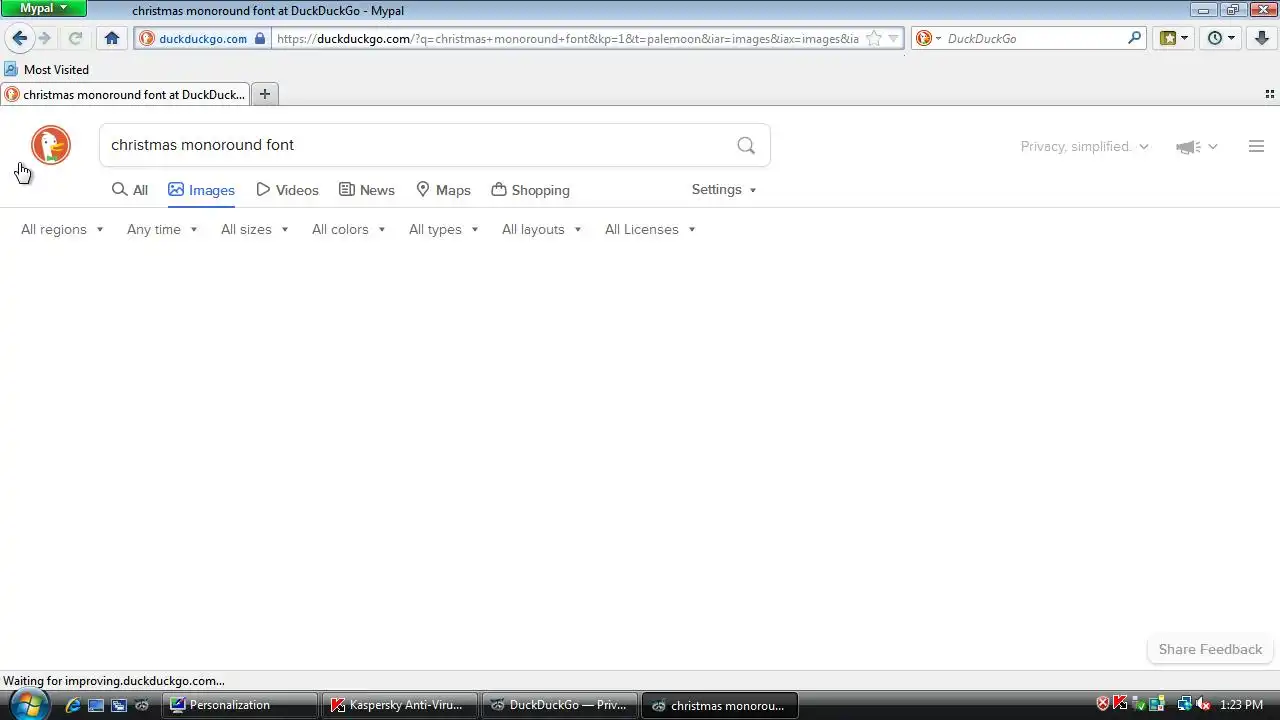
Task: Open the Bookmarks menu toolbar button
Action: pos(1173,38)
